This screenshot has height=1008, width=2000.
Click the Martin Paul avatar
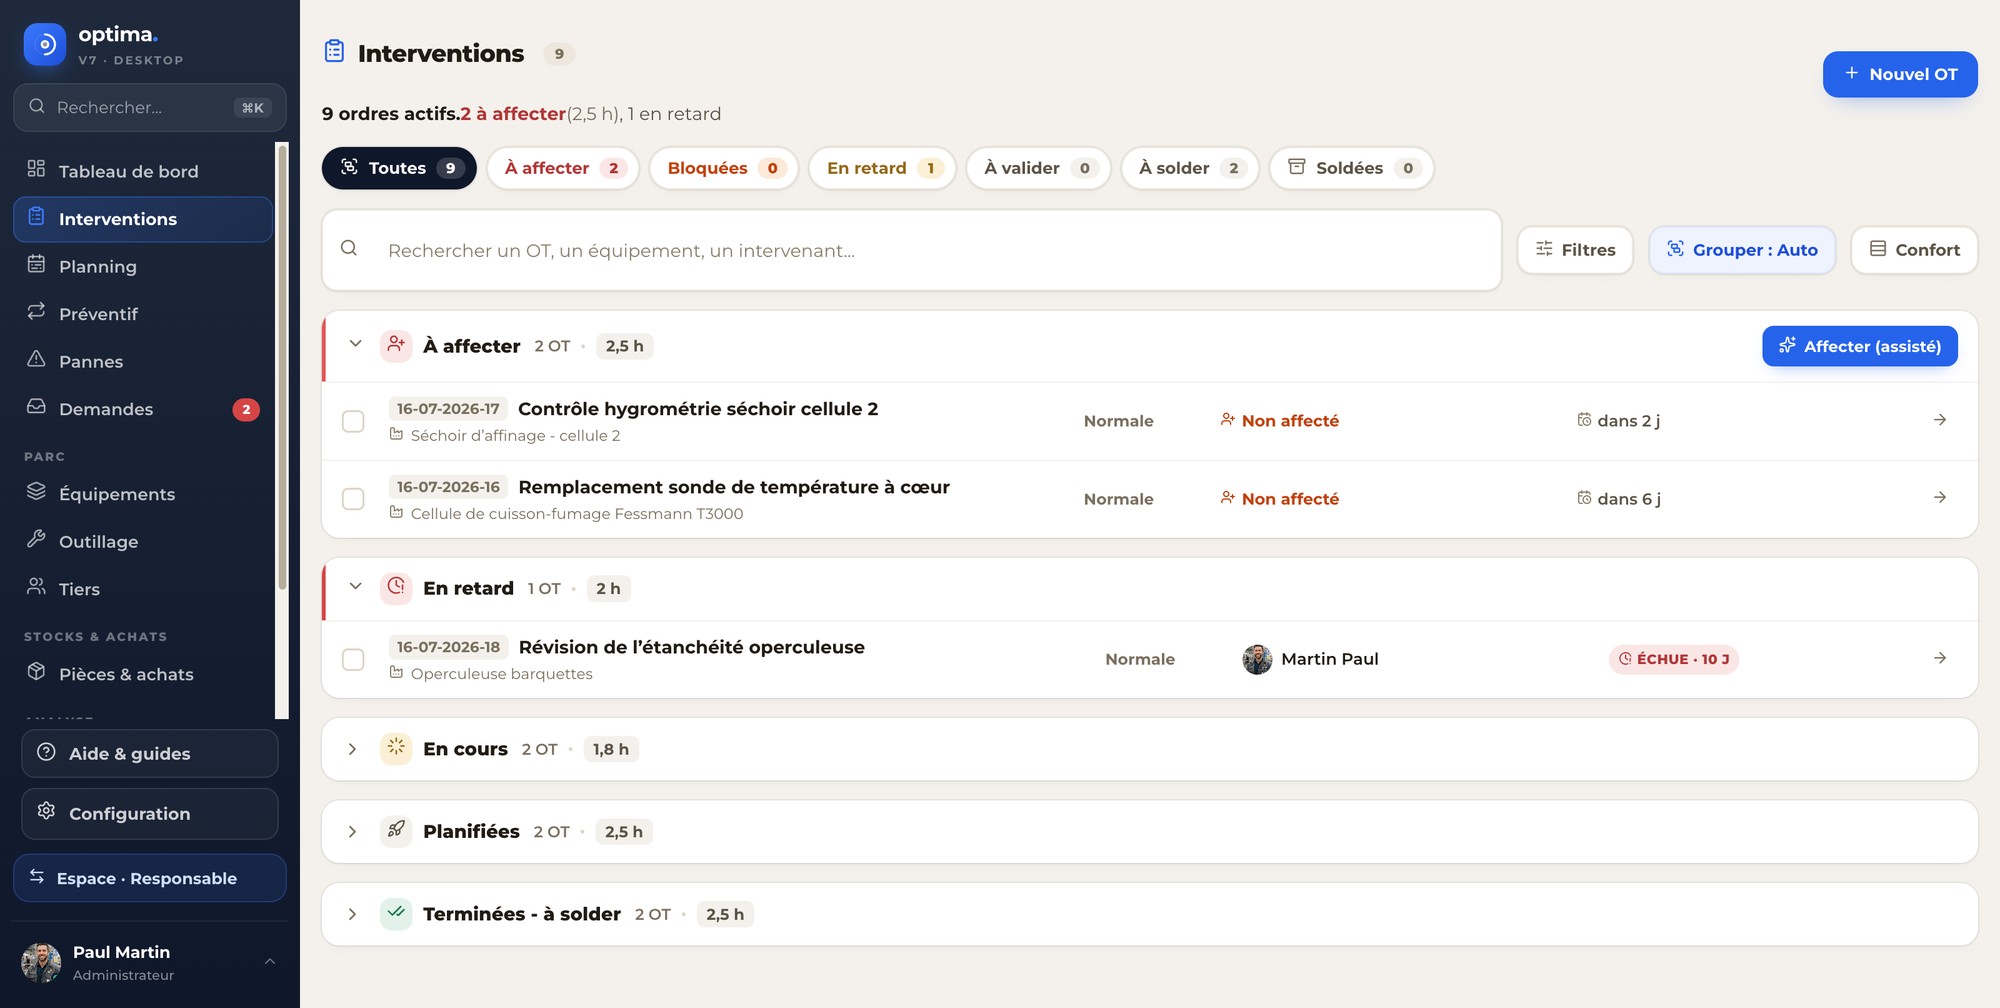1257,659
